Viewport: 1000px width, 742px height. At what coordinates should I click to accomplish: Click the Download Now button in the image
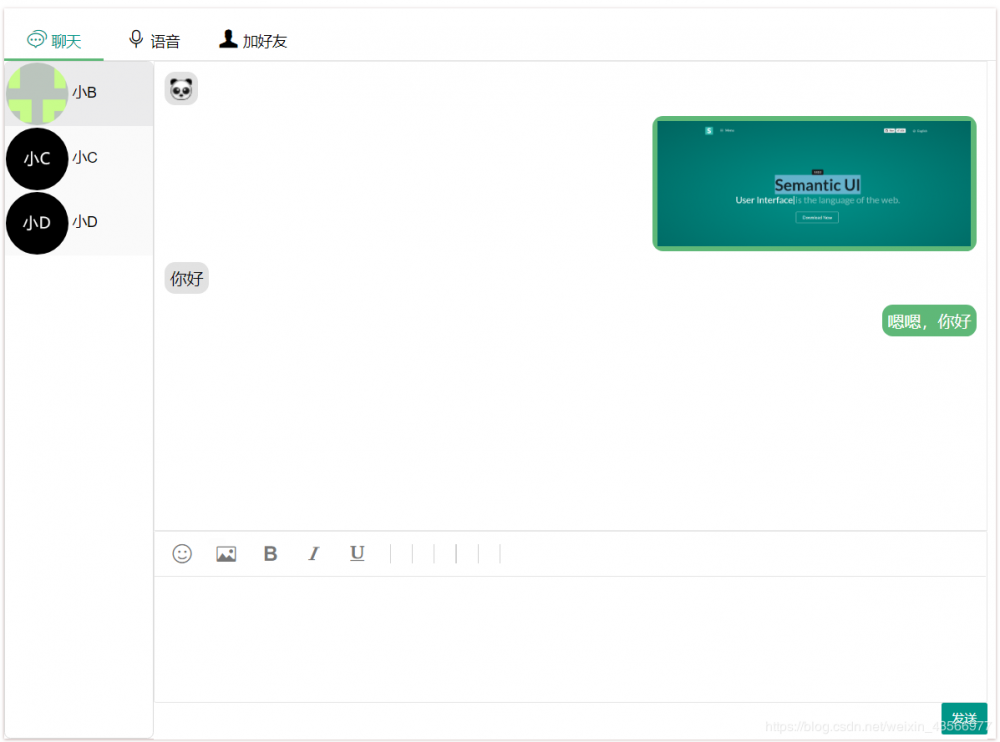coord(816,217)
